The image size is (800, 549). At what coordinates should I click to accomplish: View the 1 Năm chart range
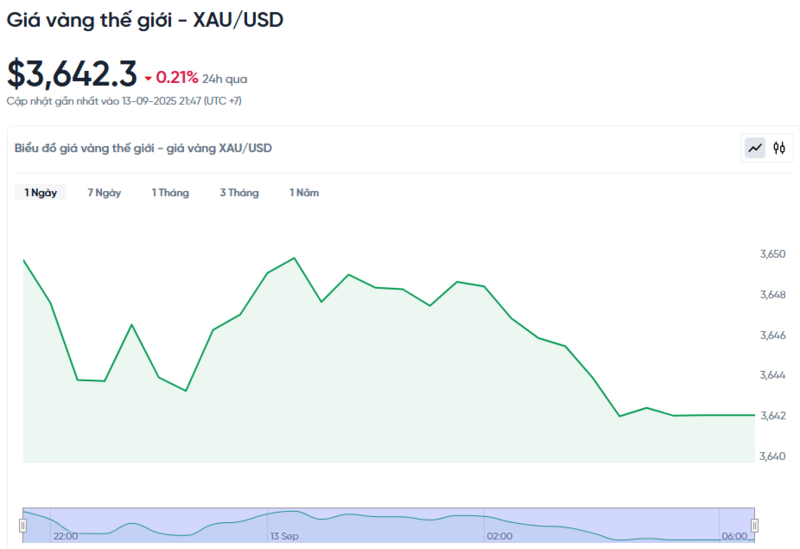[304, 192]
